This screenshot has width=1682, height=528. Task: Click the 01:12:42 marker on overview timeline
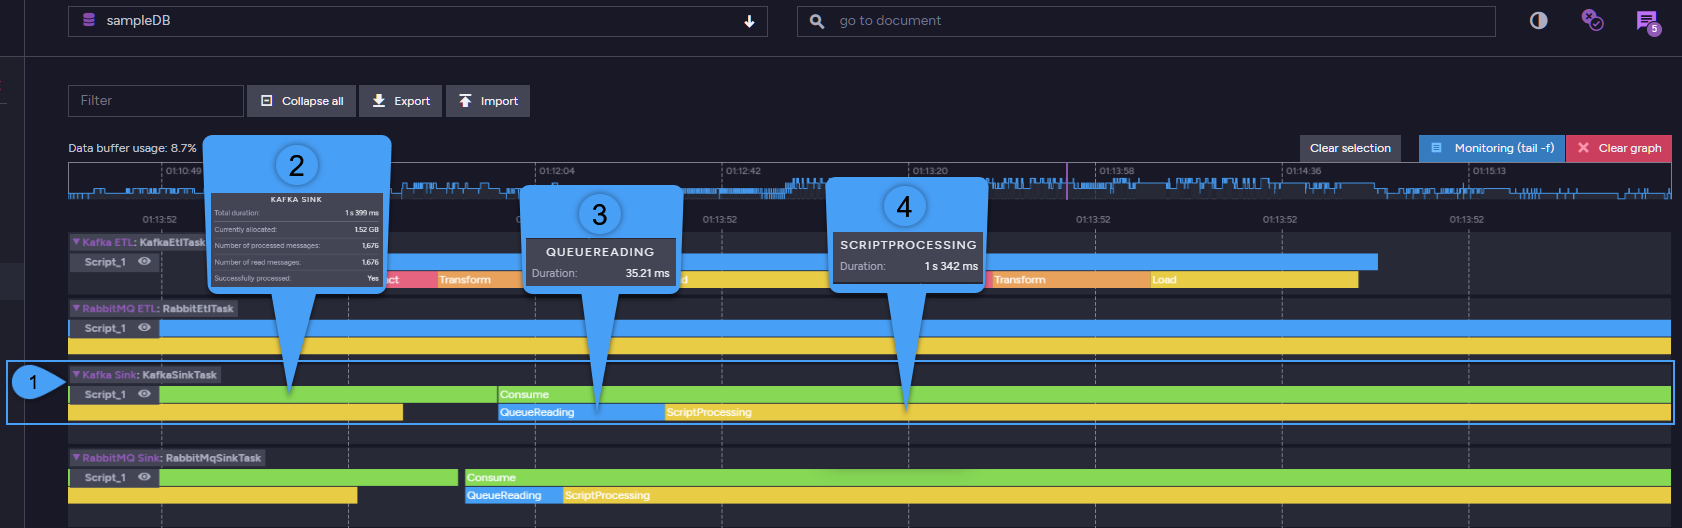click(x=743, y=171)
